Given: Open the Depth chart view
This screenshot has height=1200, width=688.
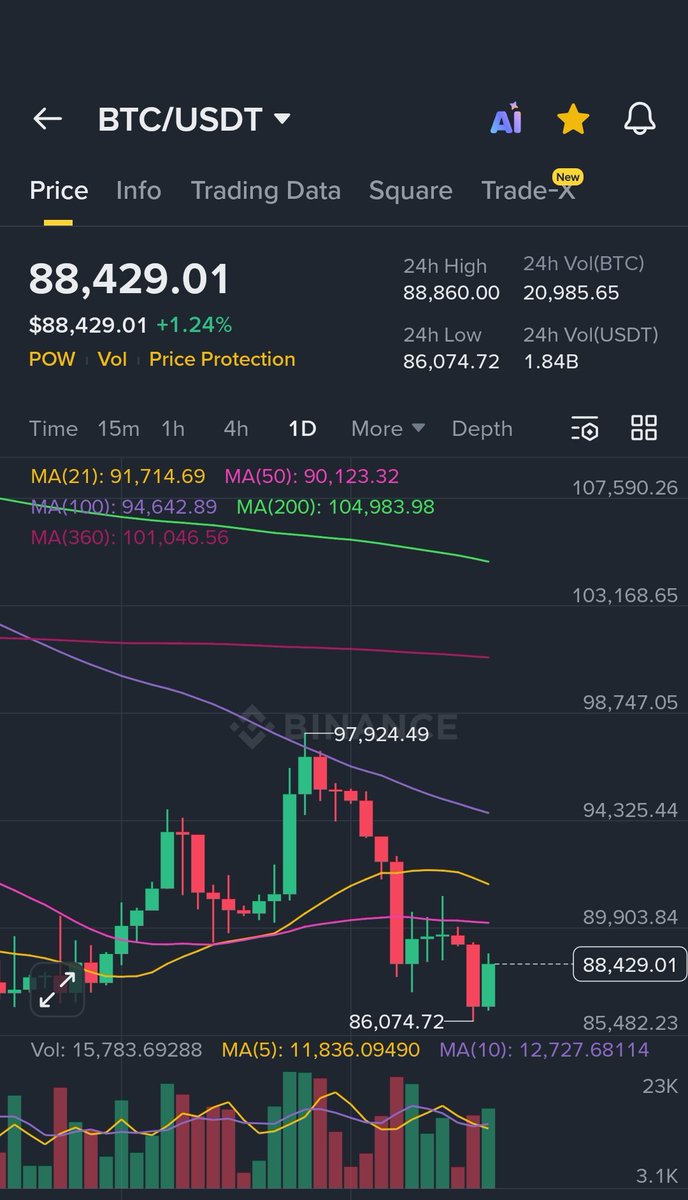Looking at the screenshot, I should pos(482,428).
